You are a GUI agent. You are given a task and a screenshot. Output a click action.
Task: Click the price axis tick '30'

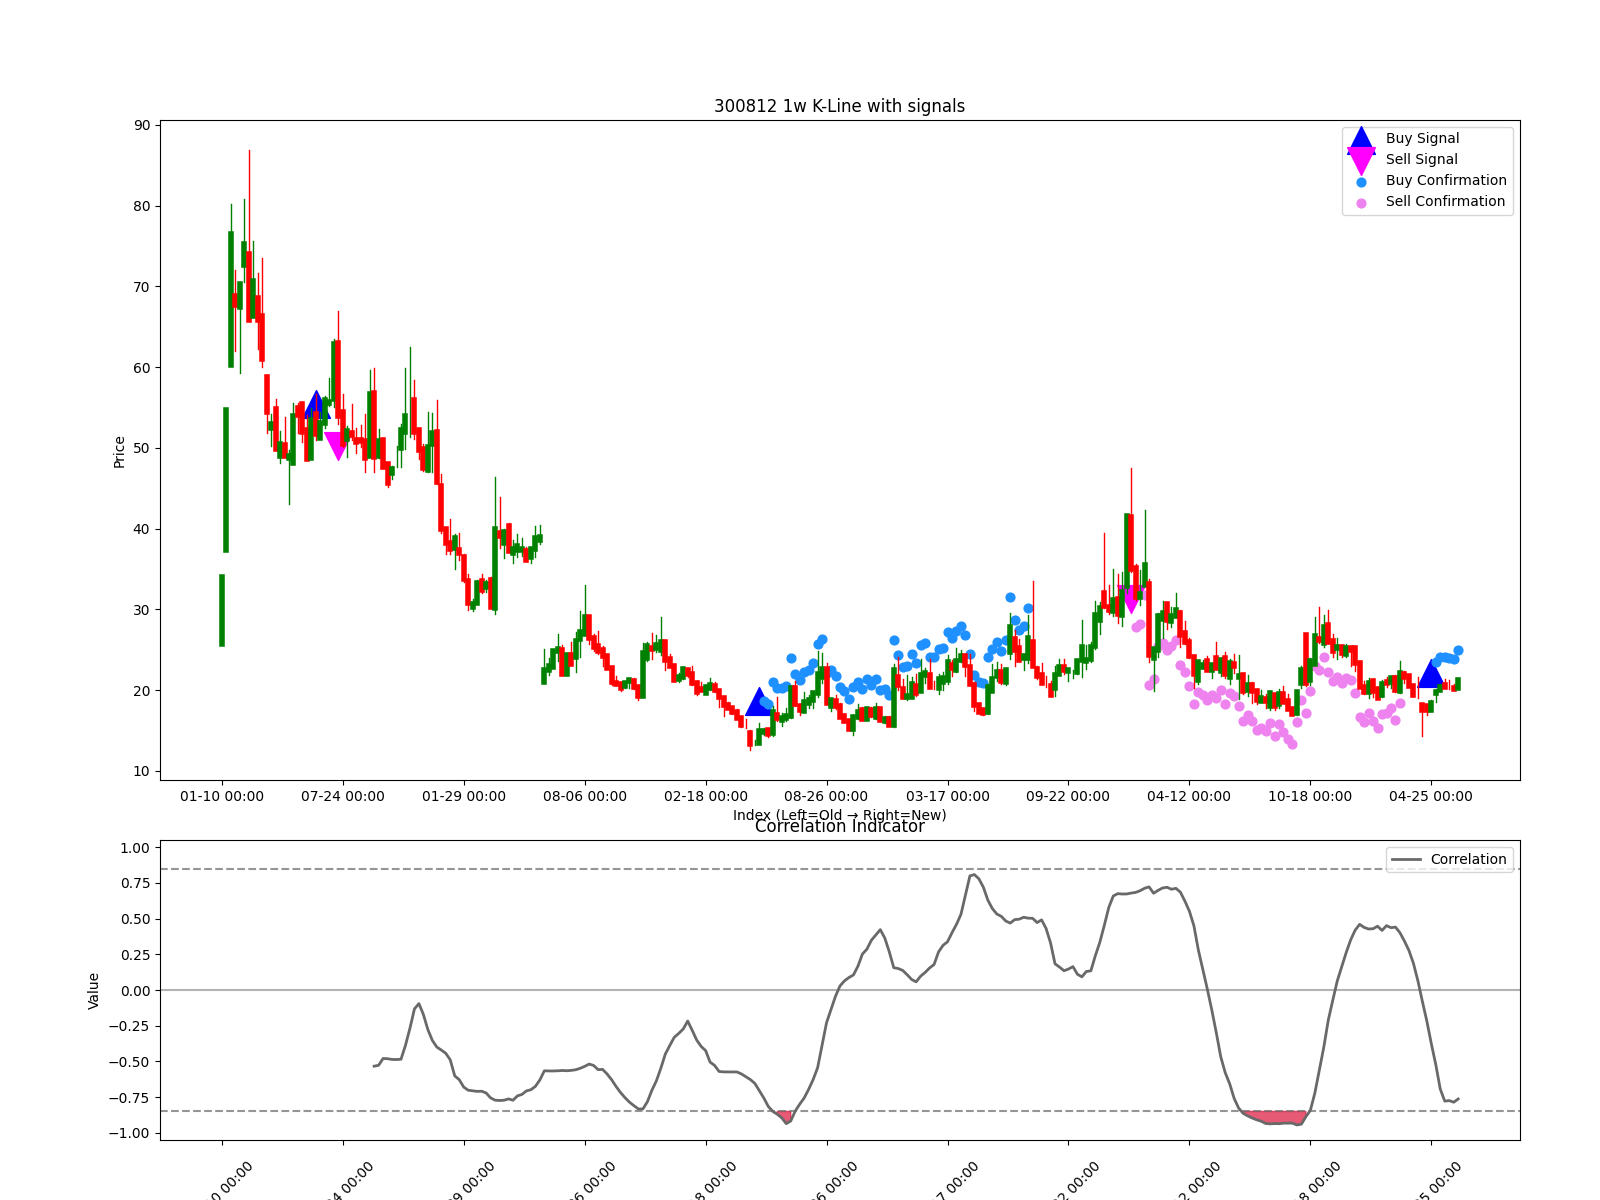(x=142, y=610)
